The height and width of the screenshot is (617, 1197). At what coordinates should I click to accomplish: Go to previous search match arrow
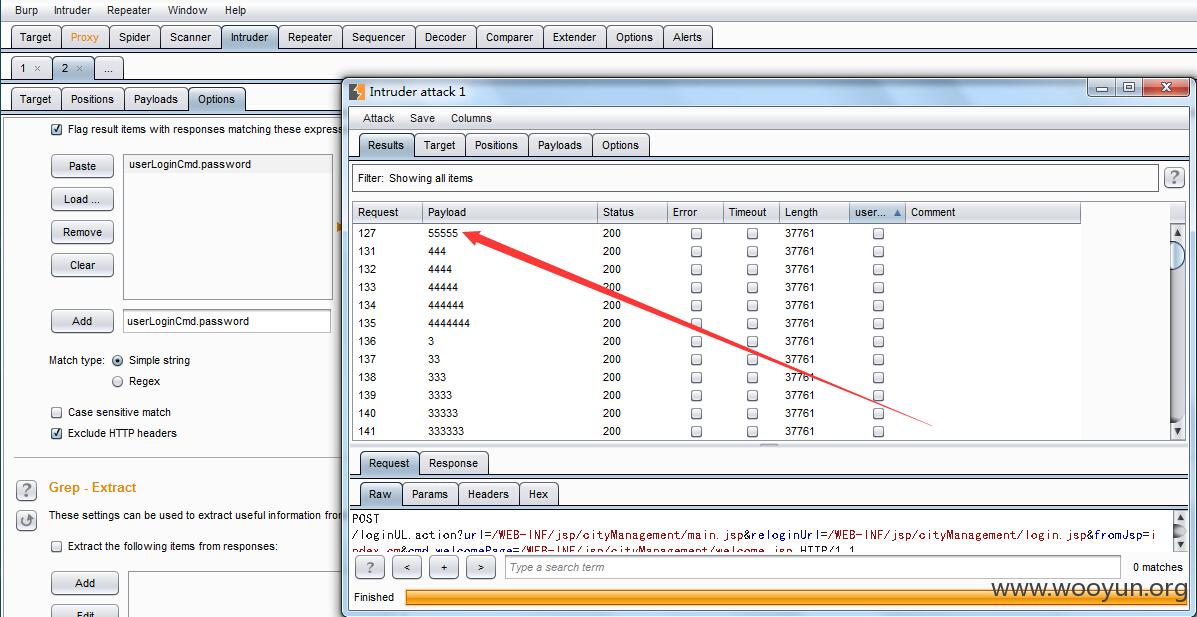coord(407,567)
